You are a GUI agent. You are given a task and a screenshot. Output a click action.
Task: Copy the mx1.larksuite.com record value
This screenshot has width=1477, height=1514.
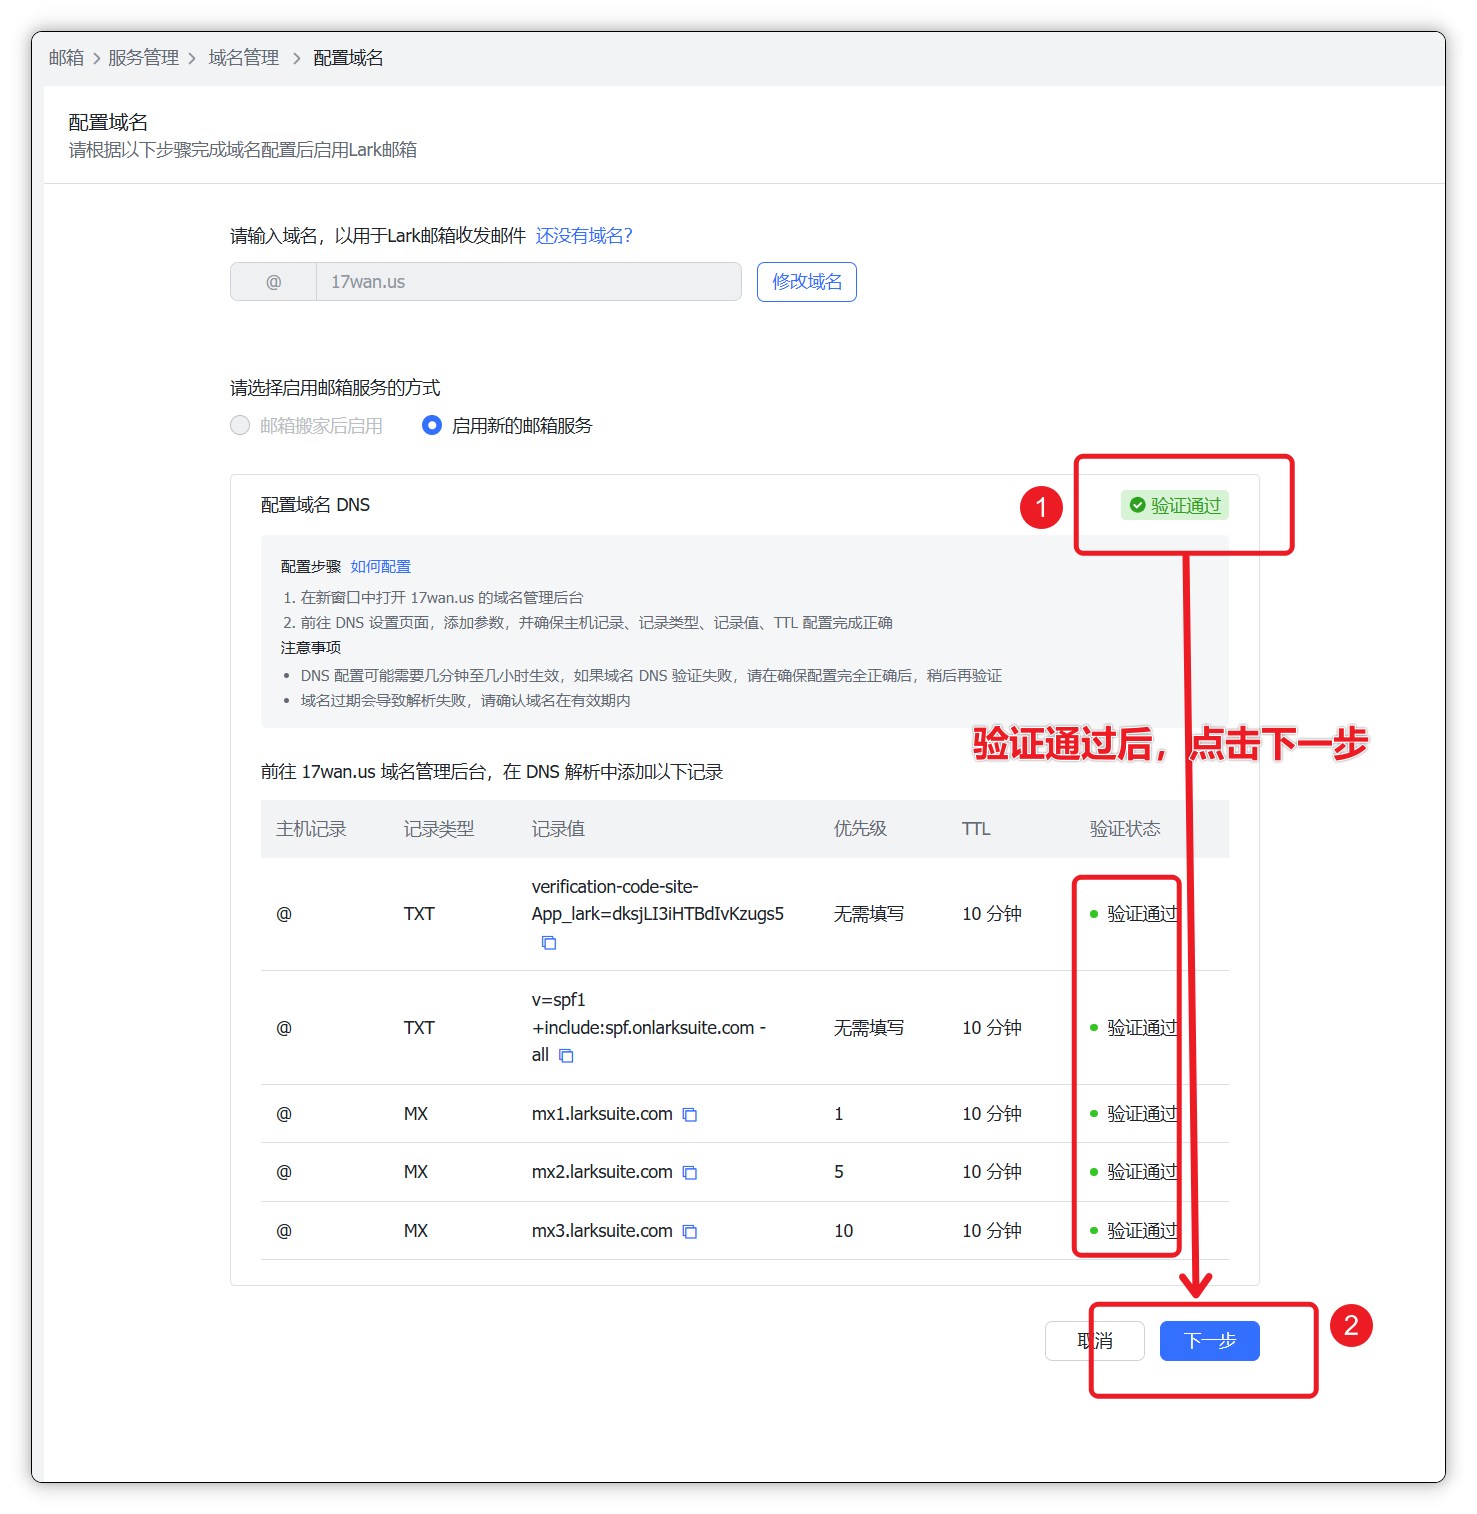click(689, 1115)
